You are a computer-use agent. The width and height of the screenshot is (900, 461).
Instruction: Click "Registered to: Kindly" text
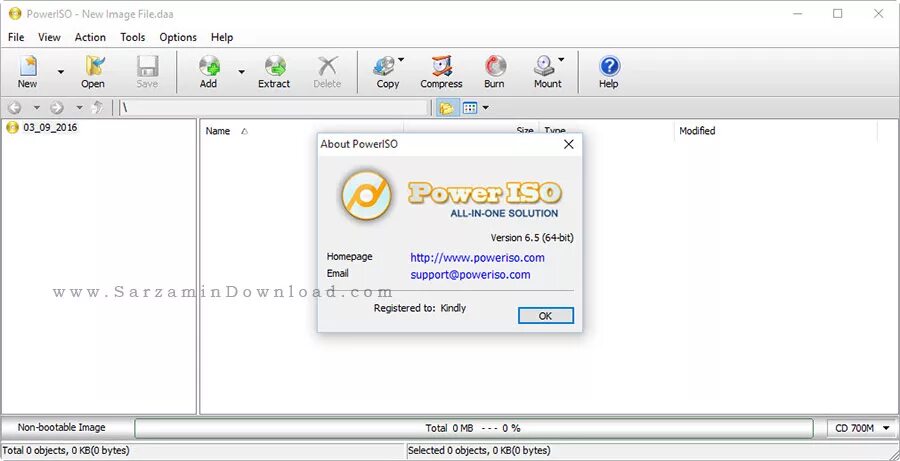[x=420, y=308]
